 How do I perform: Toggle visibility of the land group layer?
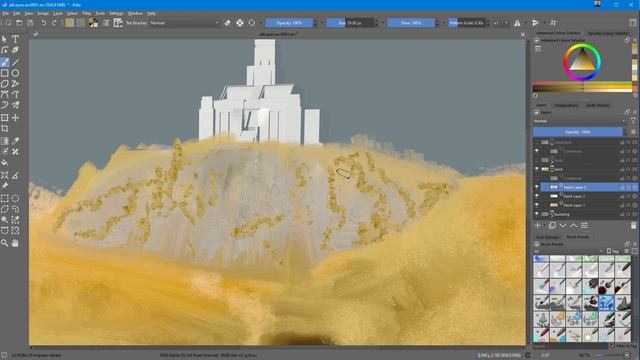pos(537,169)
